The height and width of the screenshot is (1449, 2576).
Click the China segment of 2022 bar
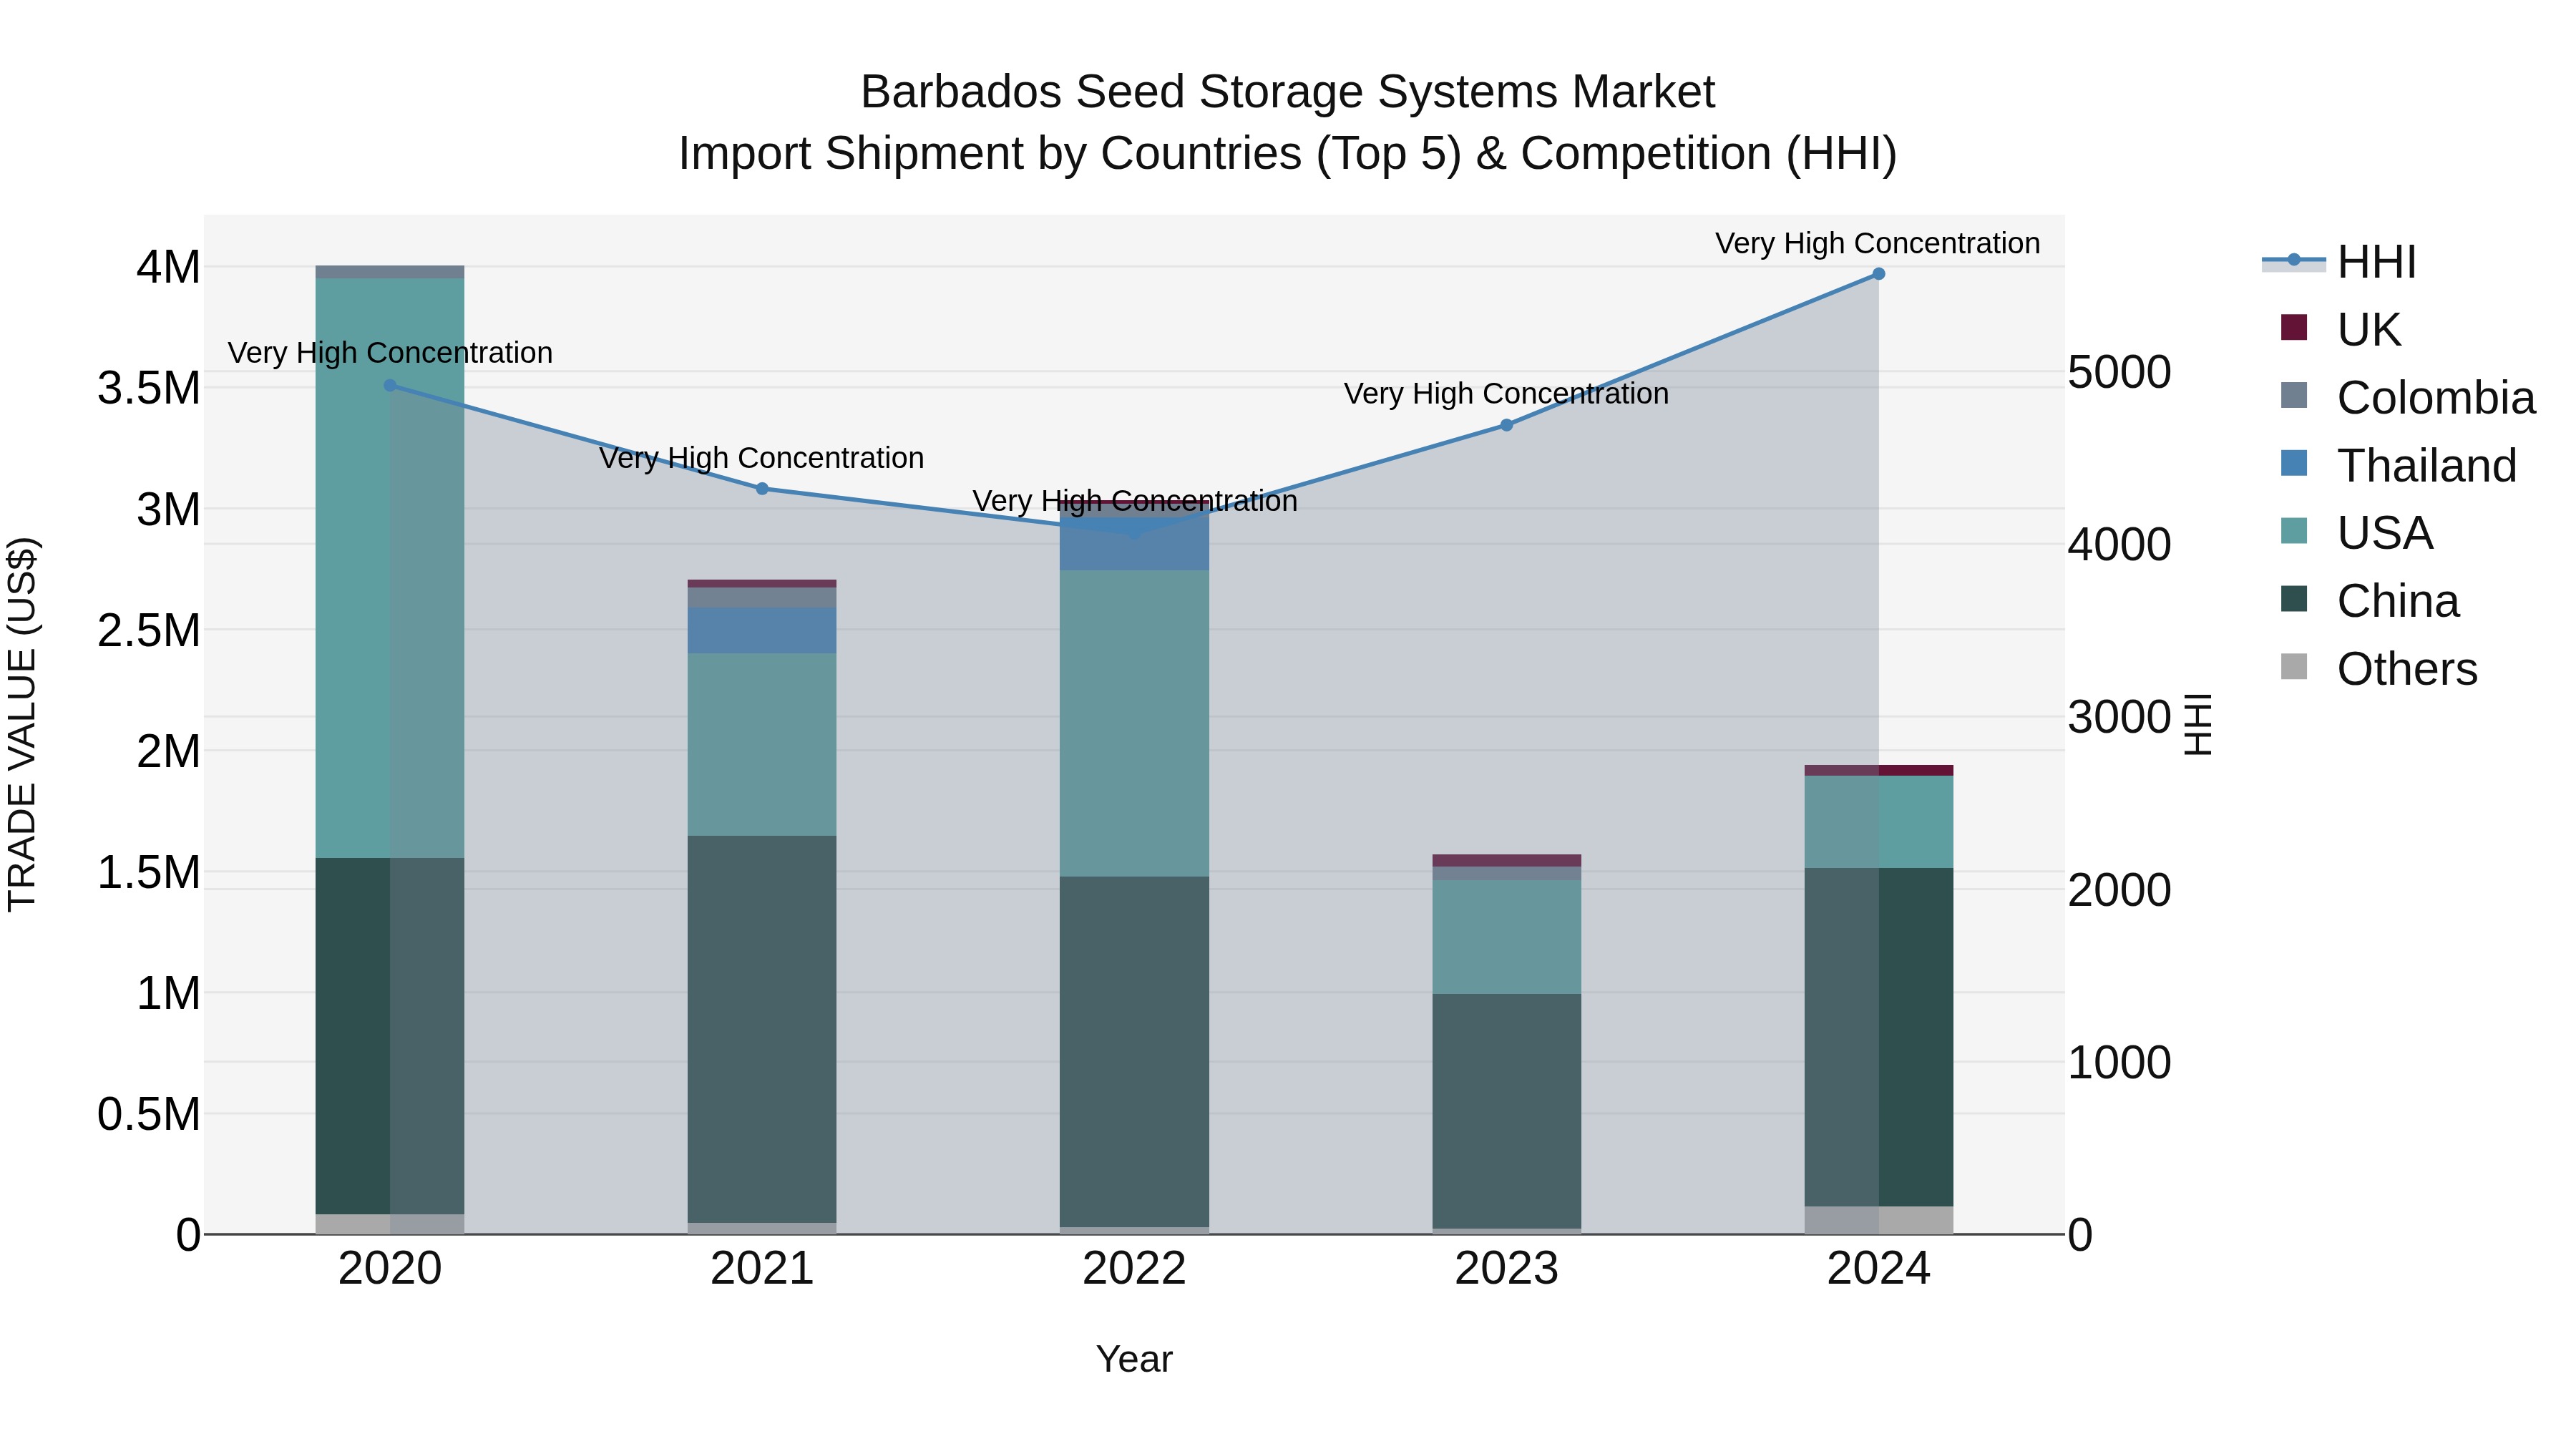click(1134, 1052)
